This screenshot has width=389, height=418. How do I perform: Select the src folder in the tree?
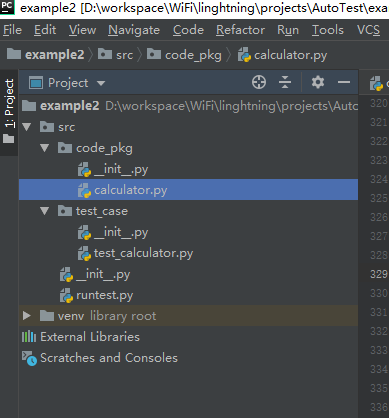coord(188,127)
